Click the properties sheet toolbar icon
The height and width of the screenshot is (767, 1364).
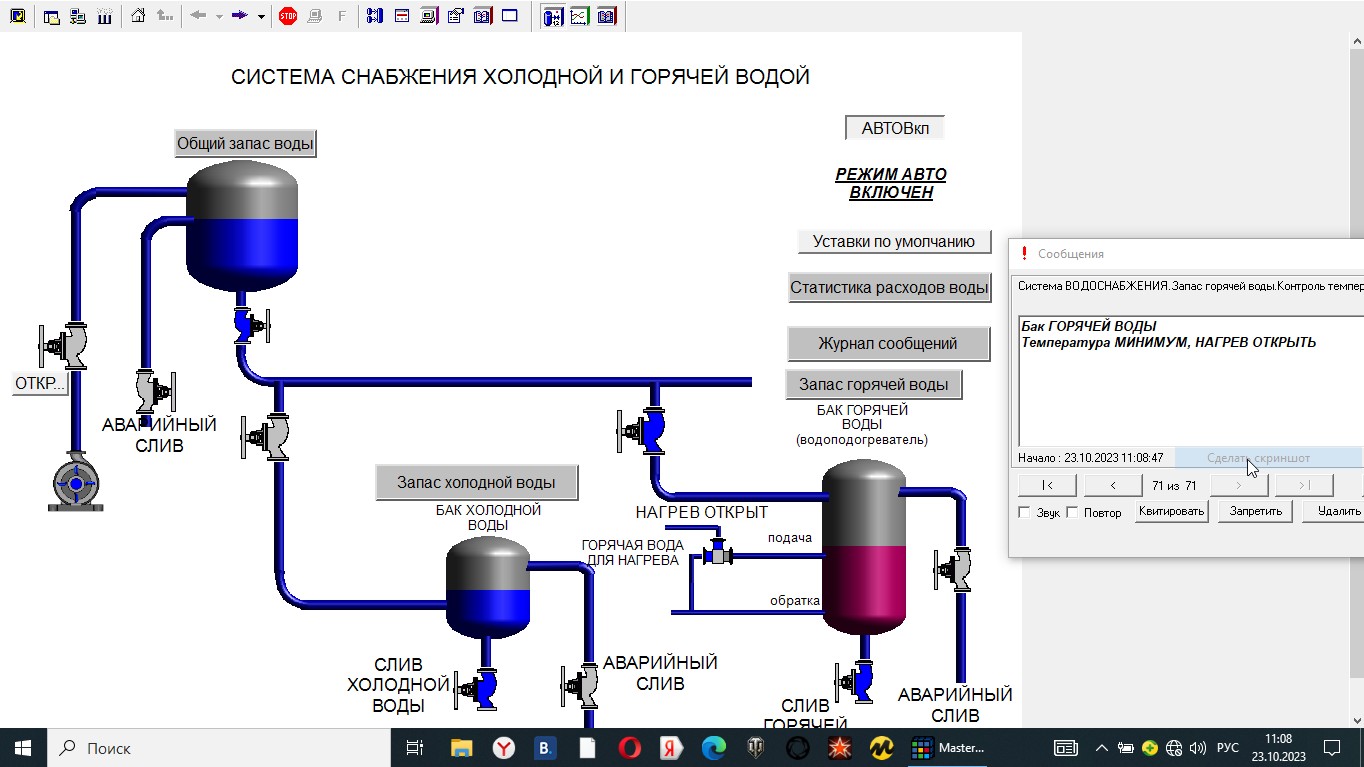[x=456, y=16]
